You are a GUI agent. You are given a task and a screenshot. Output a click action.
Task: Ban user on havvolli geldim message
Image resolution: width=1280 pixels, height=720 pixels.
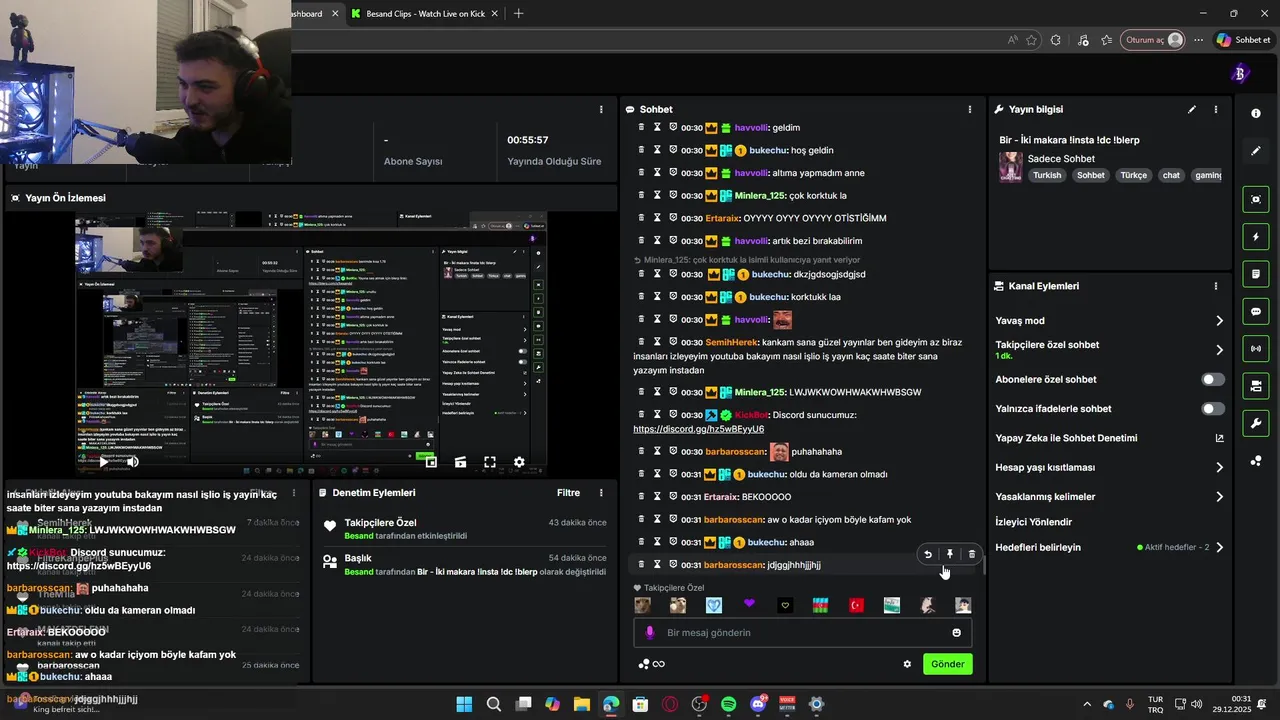click(673, 128)
